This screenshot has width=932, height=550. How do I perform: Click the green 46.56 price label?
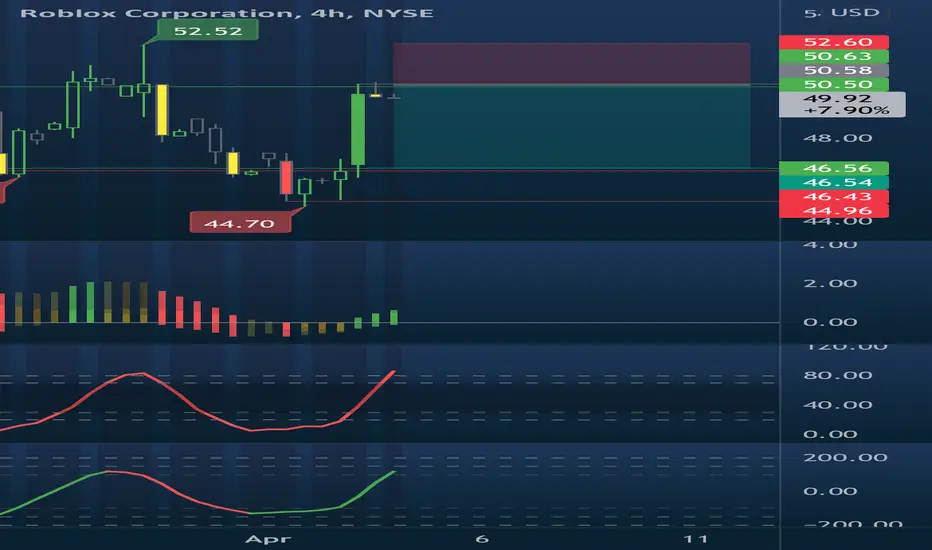pos(833,168)
